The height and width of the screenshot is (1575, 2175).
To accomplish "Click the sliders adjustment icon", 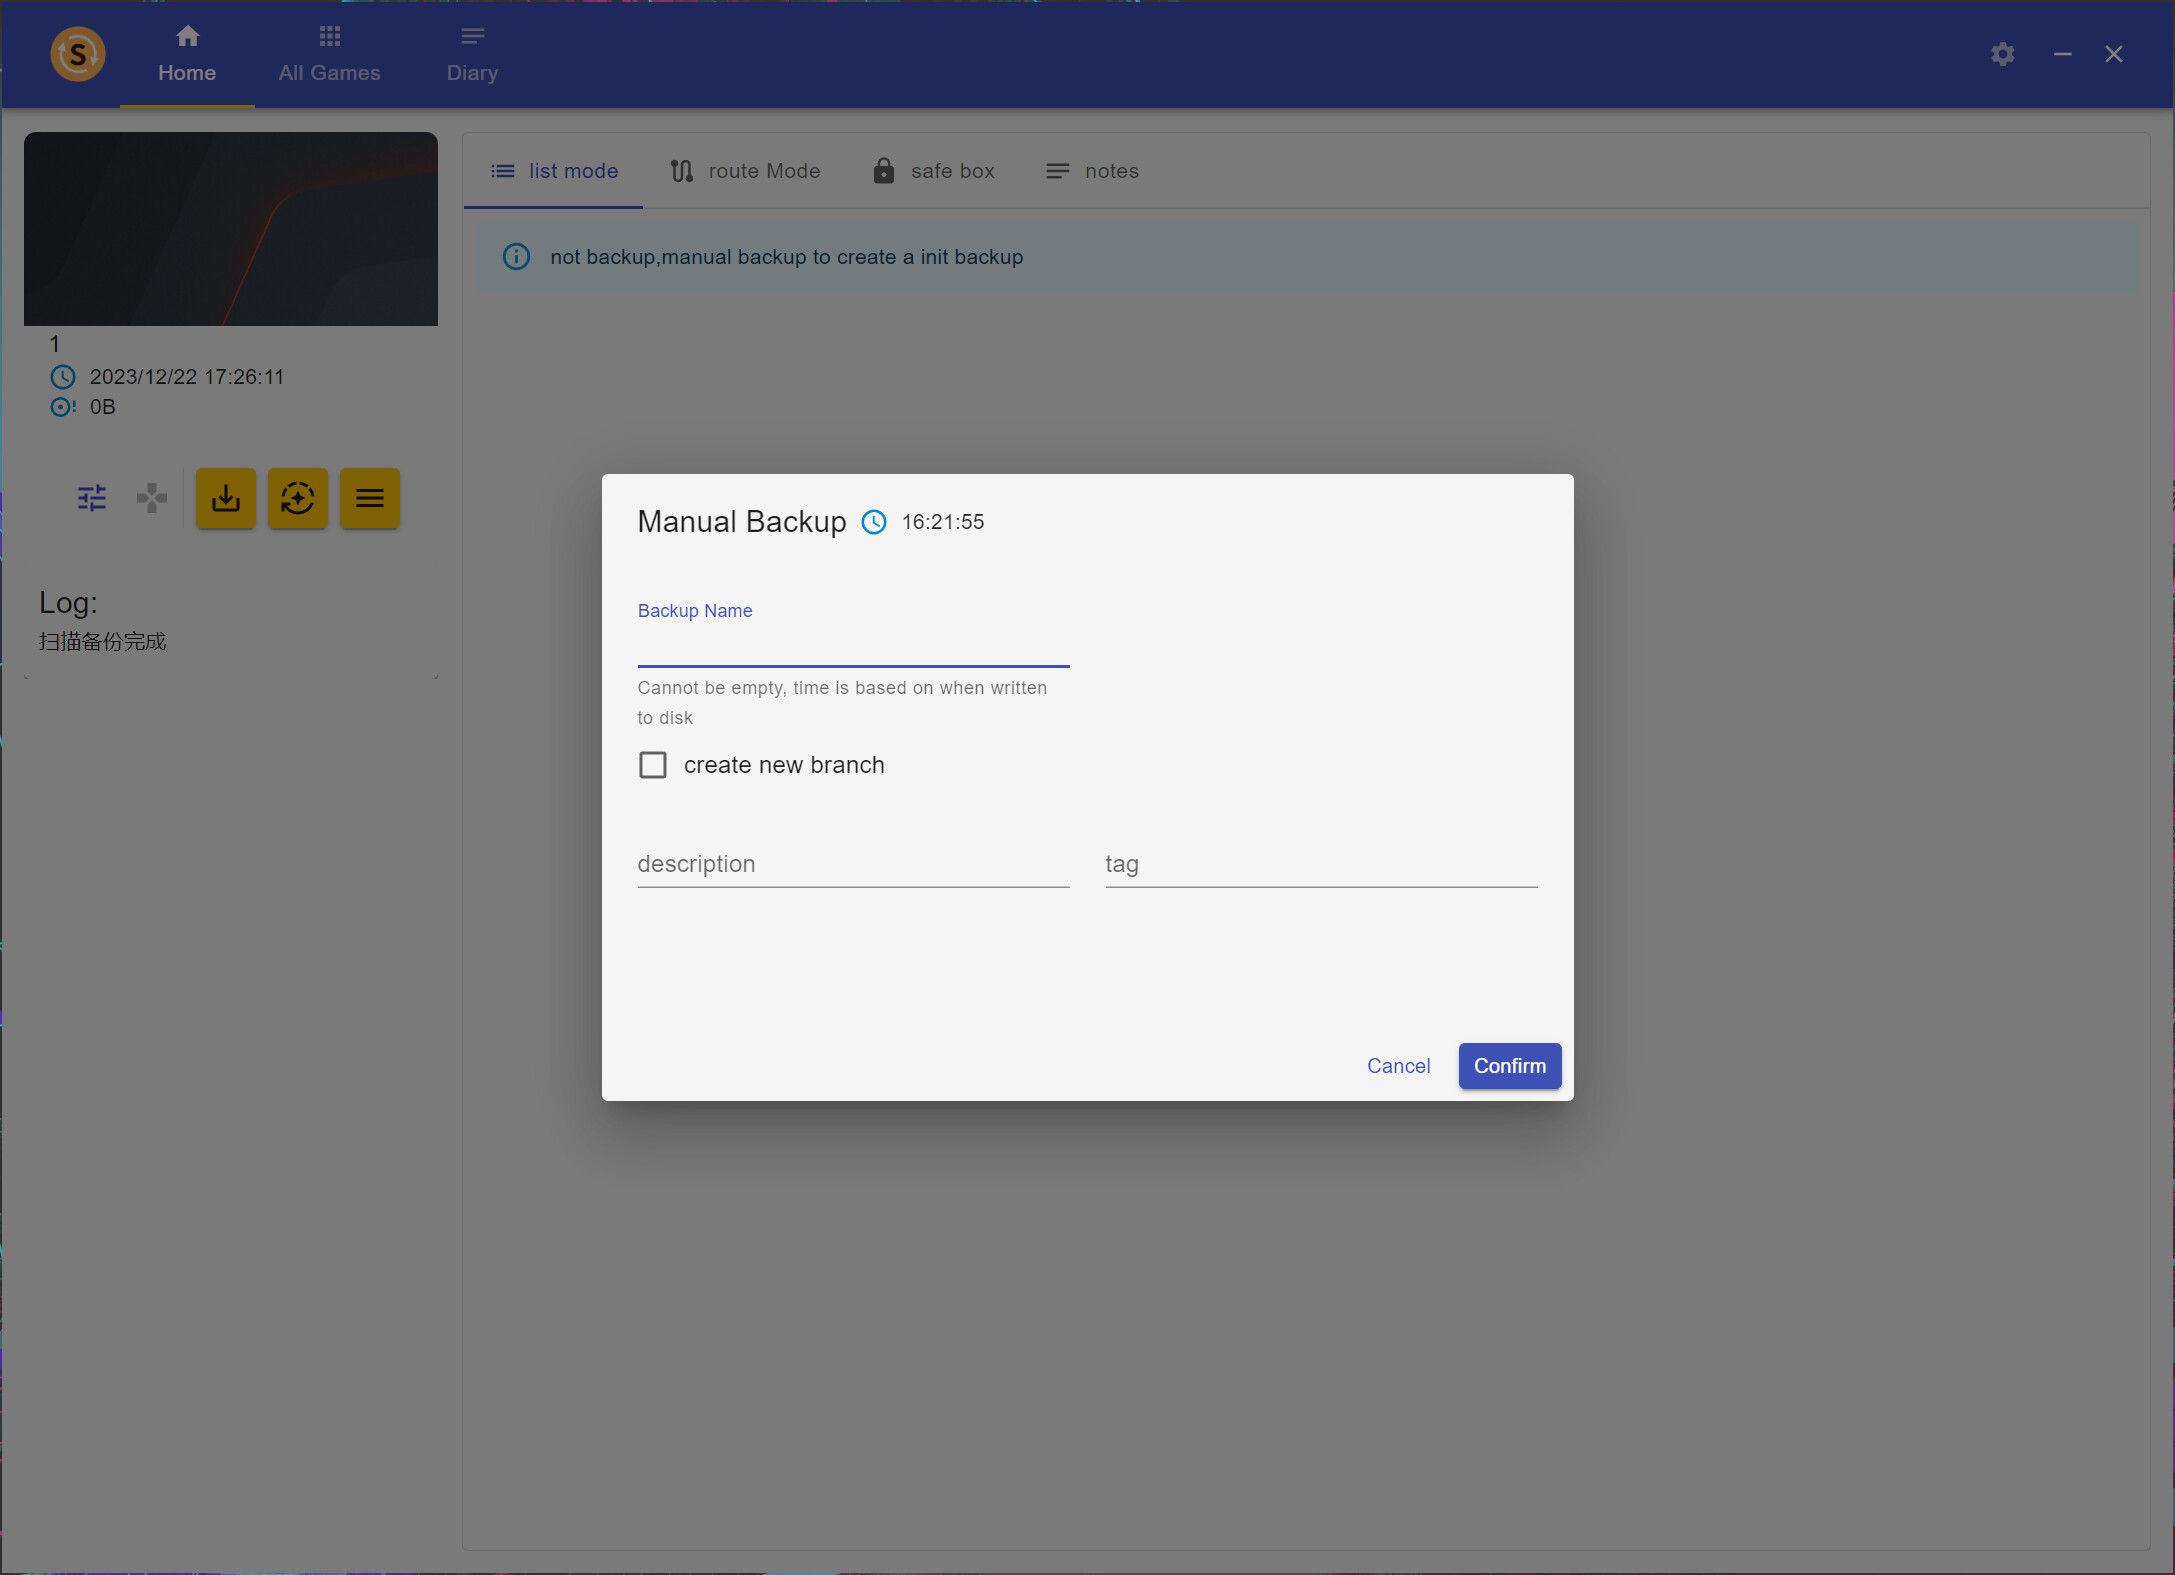I will [x=91, y=498].
